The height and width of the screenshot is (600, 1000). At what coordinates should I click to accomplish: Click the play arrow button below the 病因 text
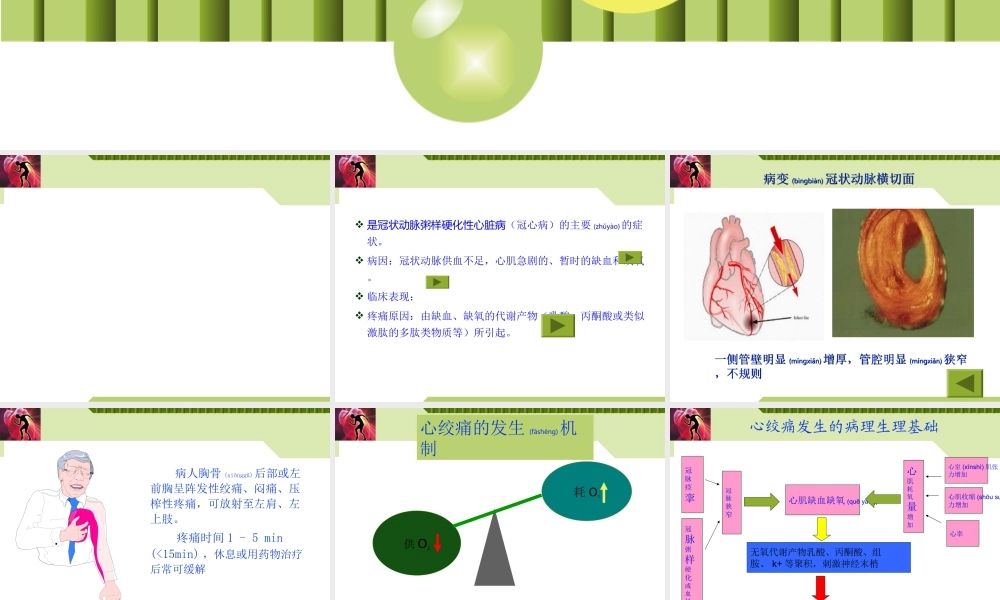pos(435,281)
